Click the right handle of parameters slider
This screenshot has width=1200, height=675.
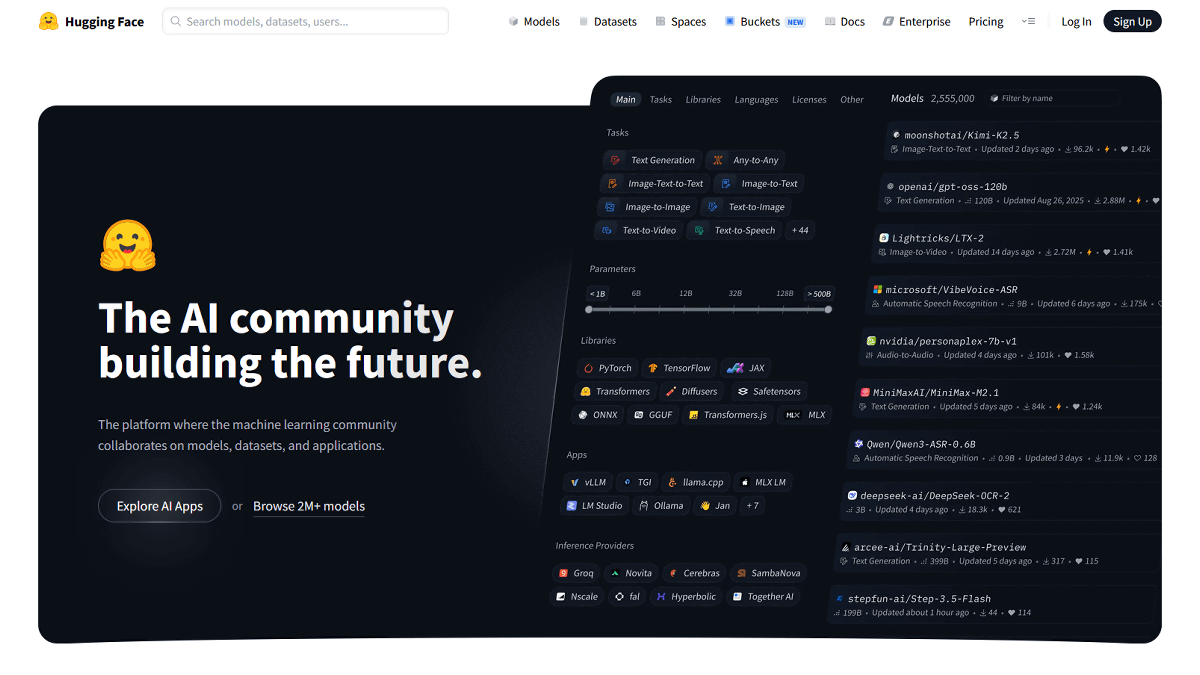click(828, 309)
